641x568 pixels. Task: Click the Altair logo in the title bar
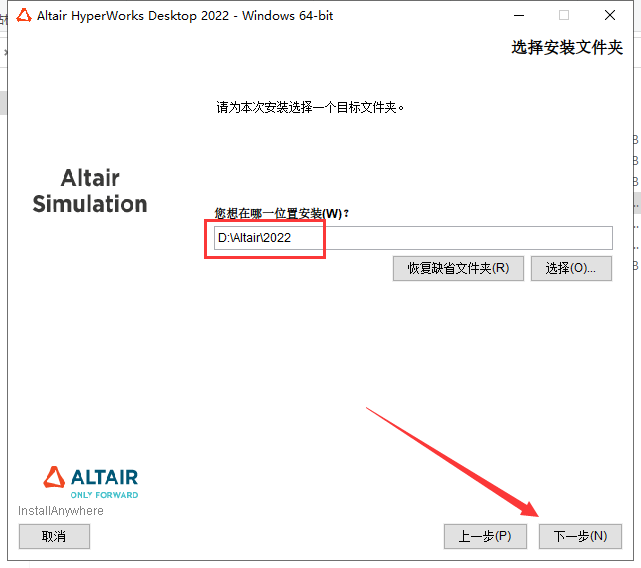[24, 16]
